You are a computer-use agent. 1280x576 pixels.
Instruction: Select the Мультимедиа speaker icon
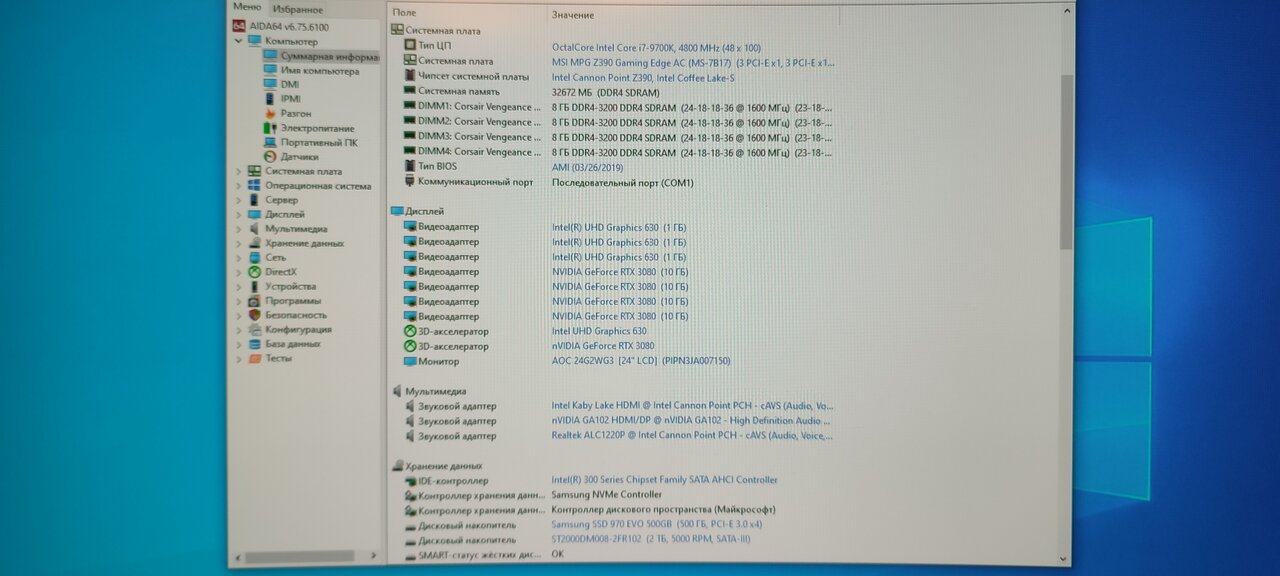click(255, 229)
